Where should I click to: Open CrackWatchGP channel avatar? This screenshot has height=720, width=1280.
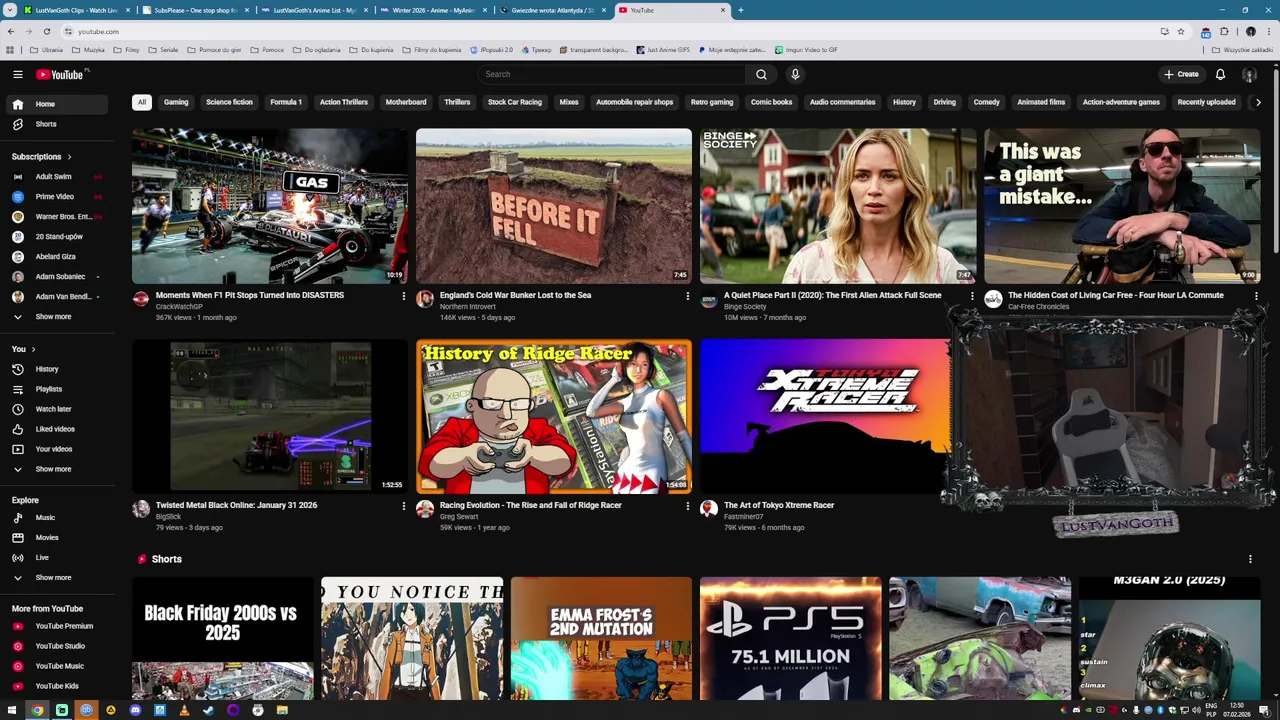[x=141, y=299]
